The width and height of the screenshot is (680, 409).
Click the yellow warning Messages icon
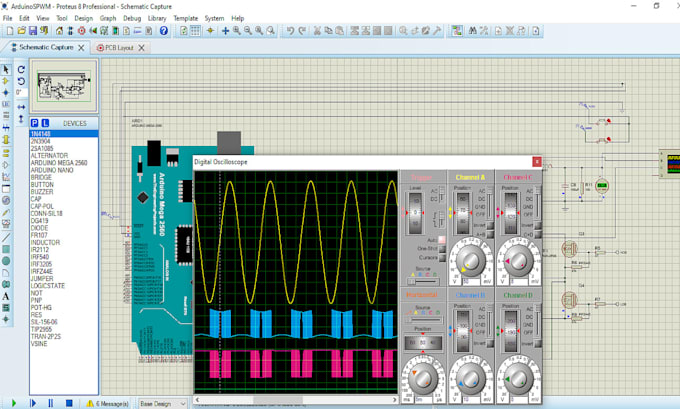click(90, 403)
